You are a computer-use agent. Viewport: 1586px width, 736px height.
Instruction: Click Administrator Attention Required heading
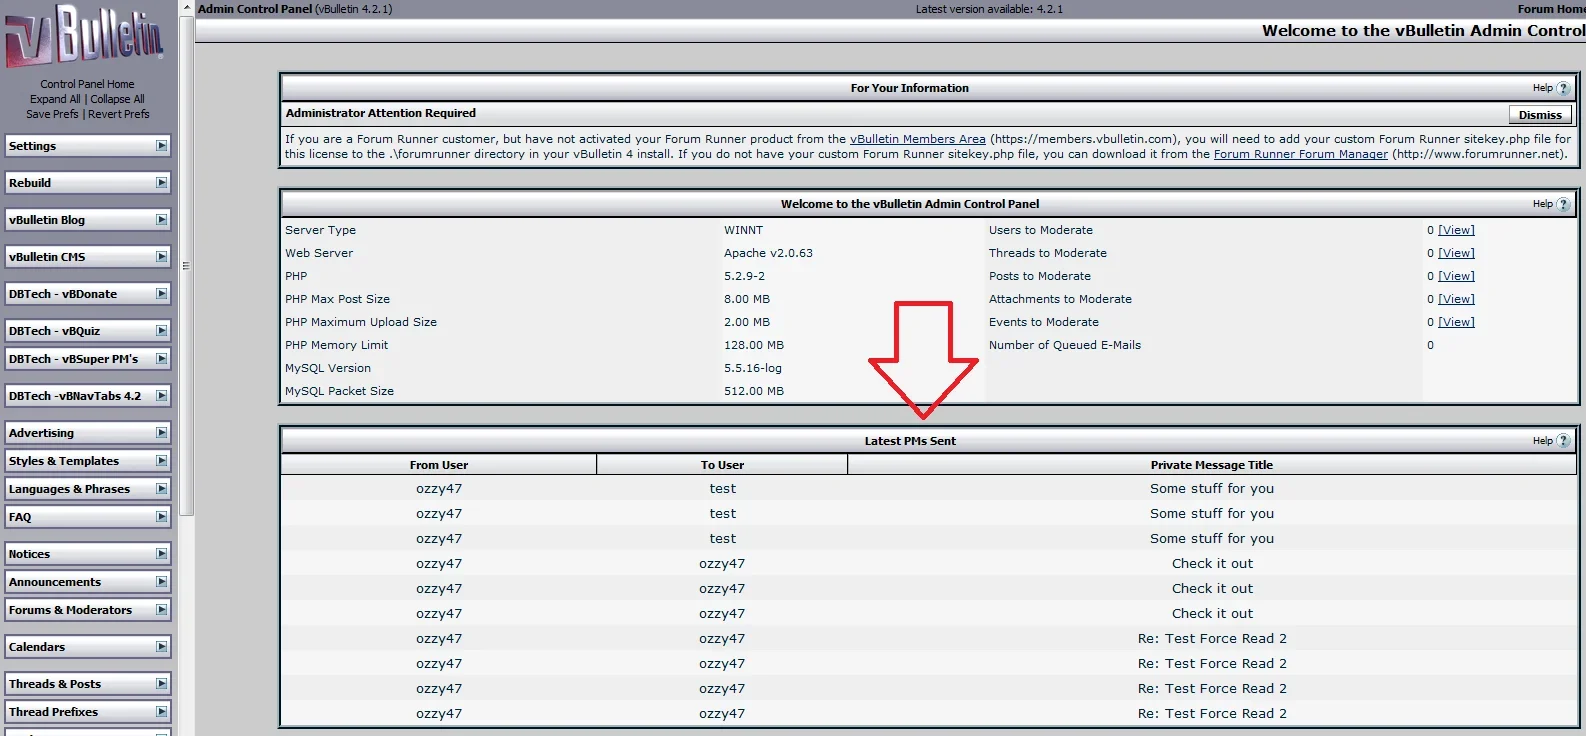pos(381,113)
